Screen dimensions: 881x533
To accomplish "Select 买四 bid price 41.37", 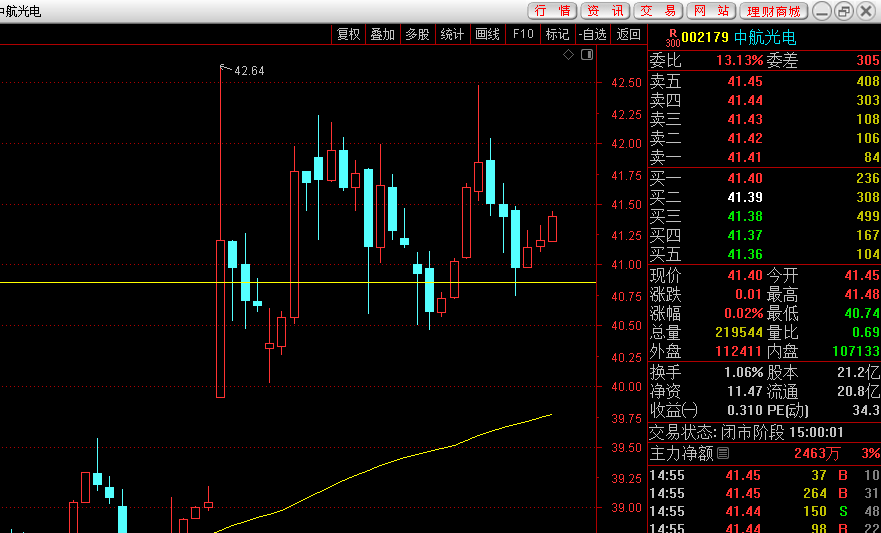I will tap(745, 235).
